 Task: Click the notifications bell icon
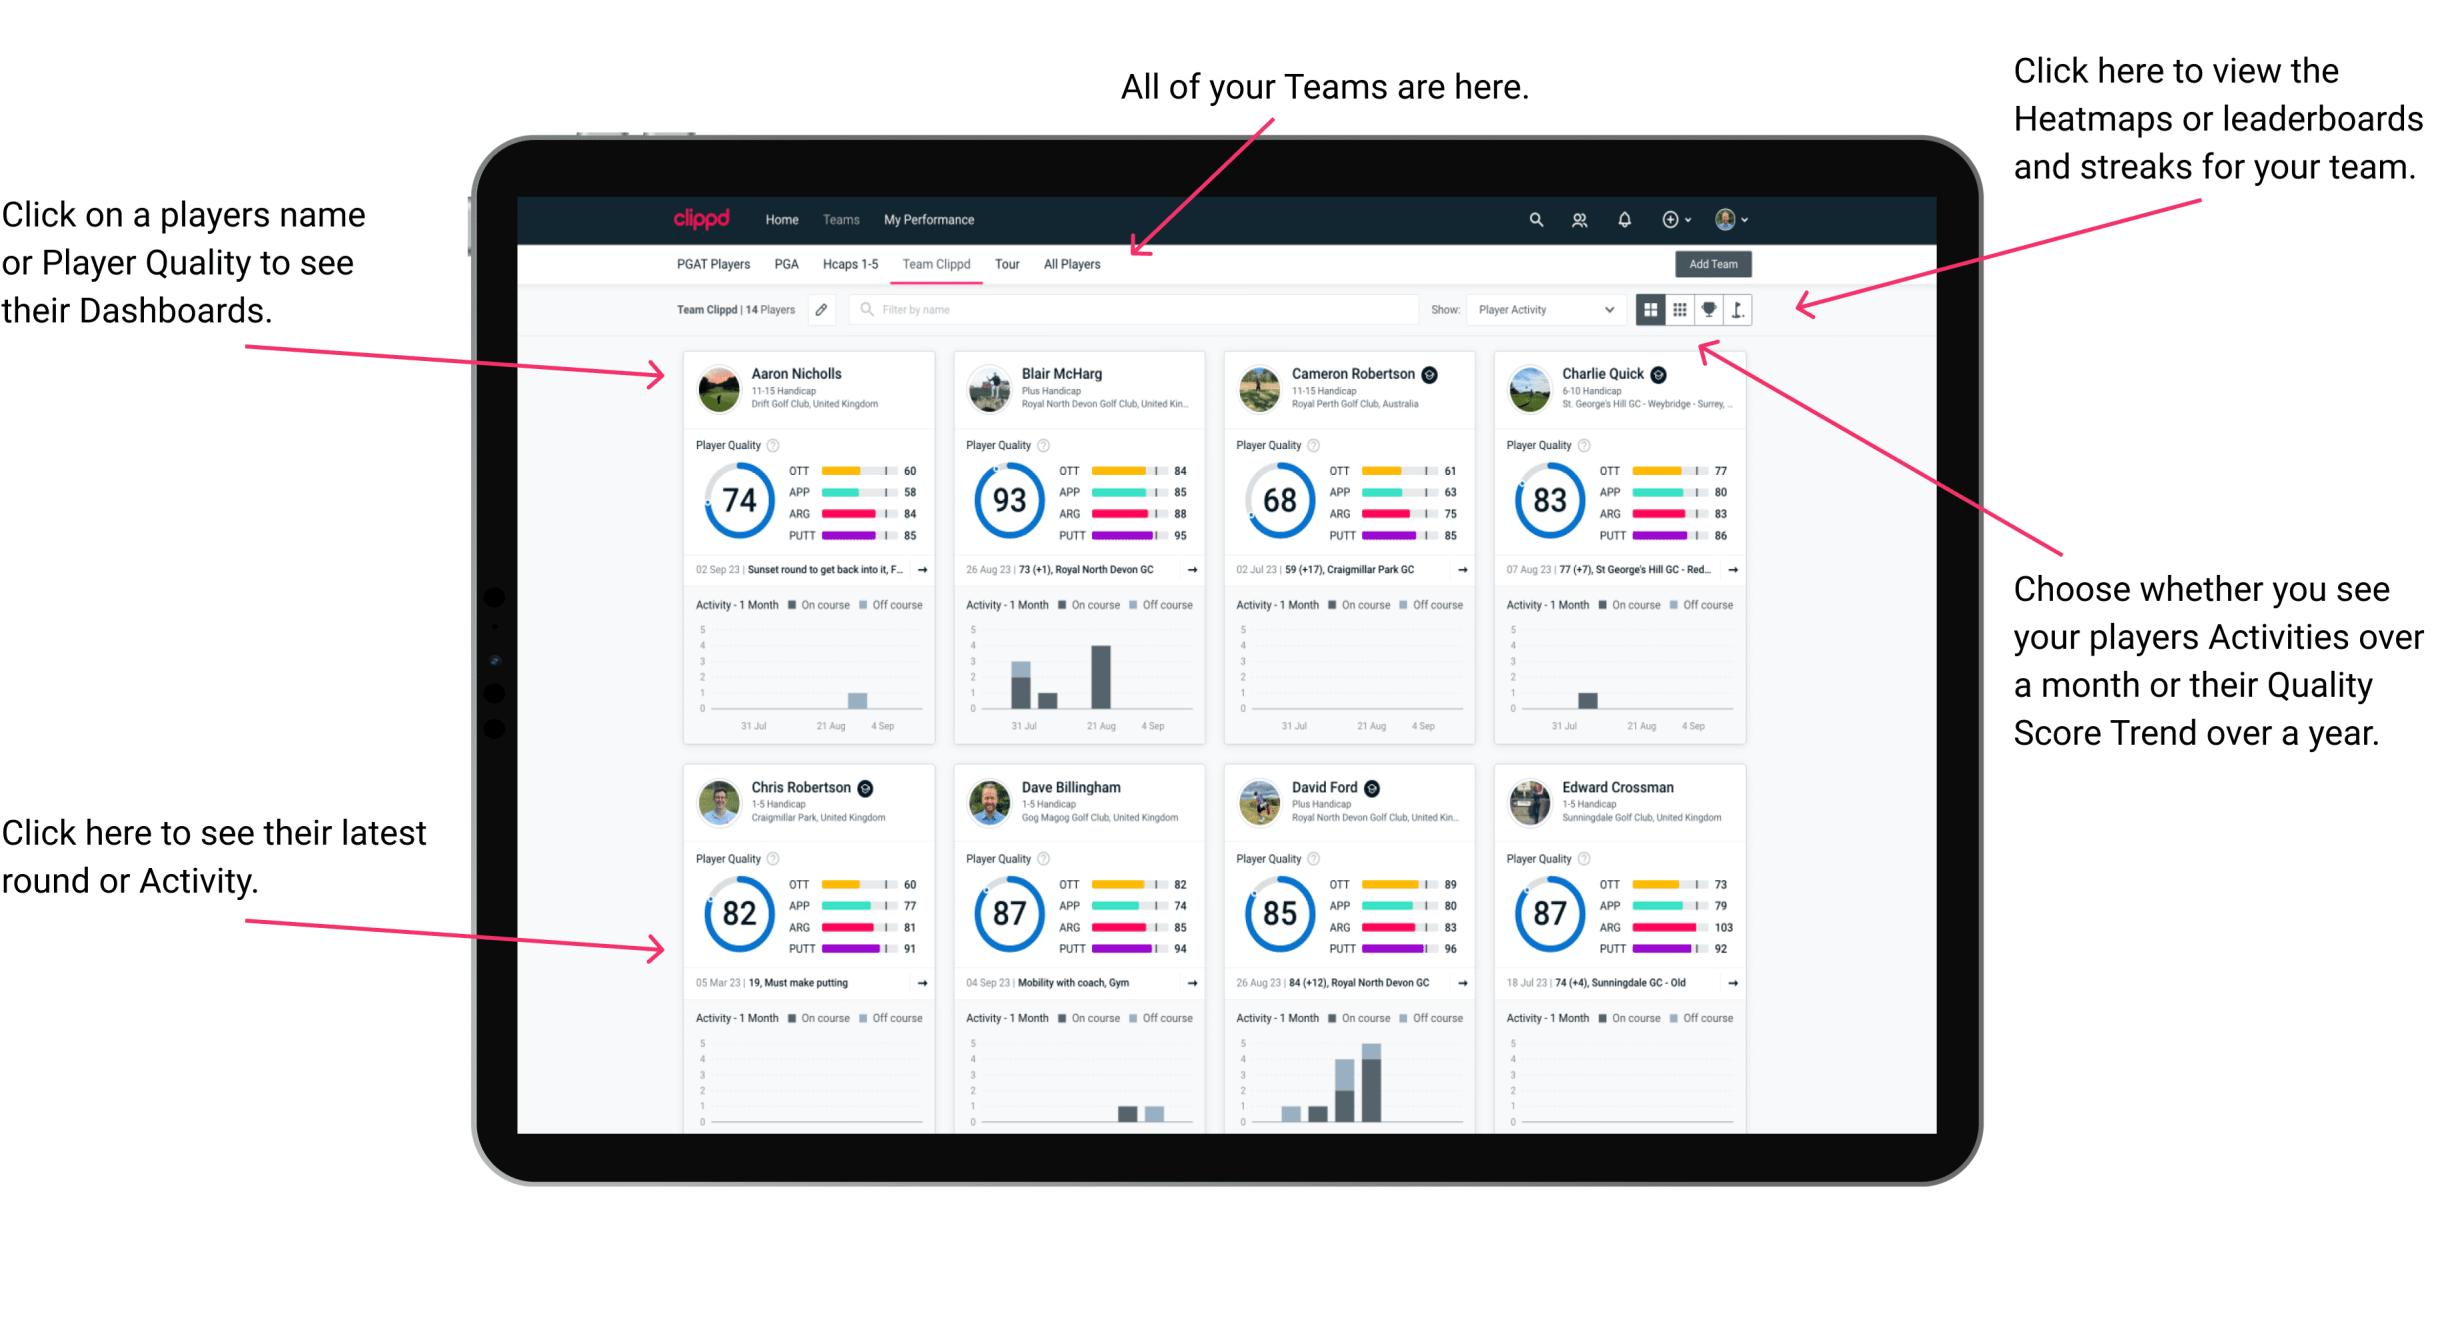pos(1624,218)
